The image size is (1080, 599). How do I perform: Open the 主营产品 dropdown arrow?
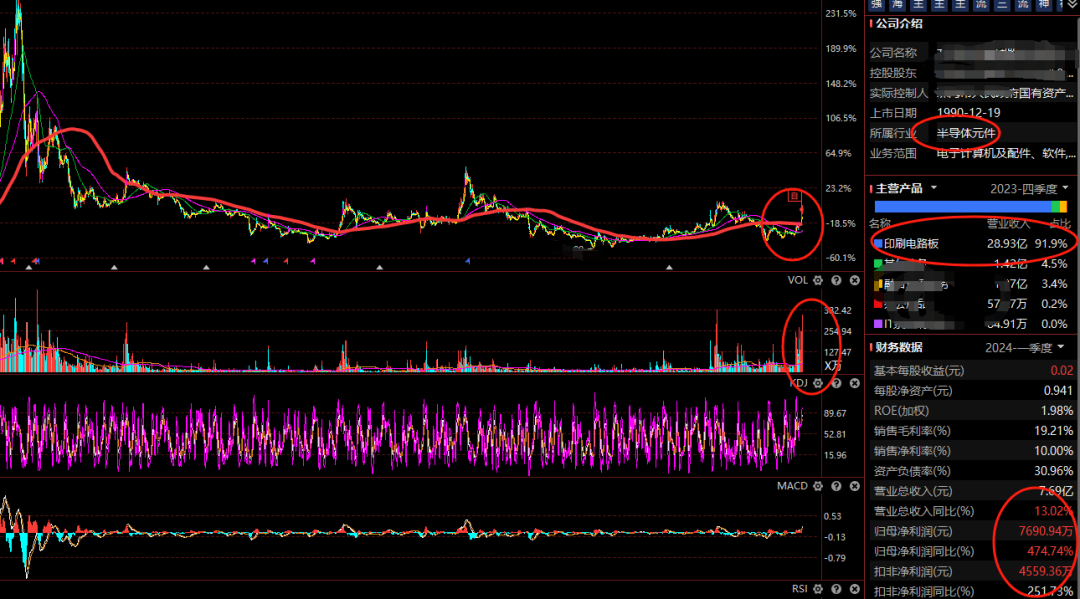click(934, 188)
